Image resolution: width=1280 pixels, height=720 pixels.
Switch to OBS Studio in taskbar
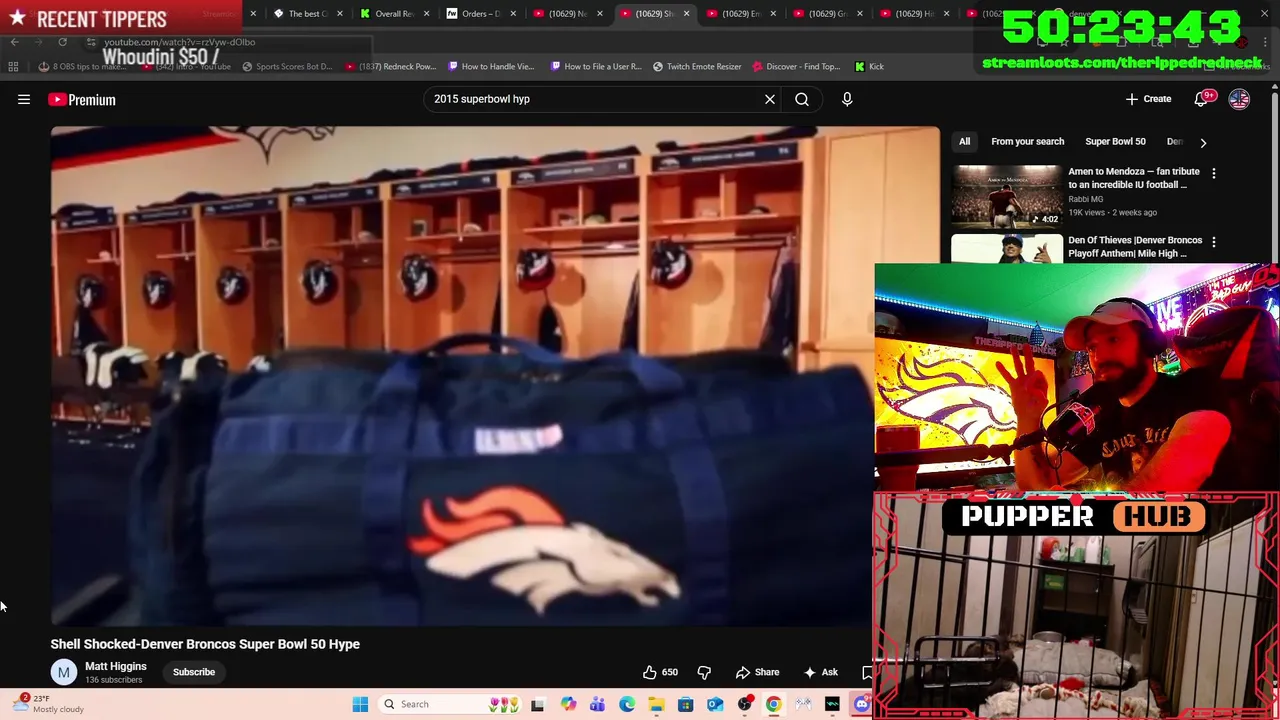(x=744, y=704)
